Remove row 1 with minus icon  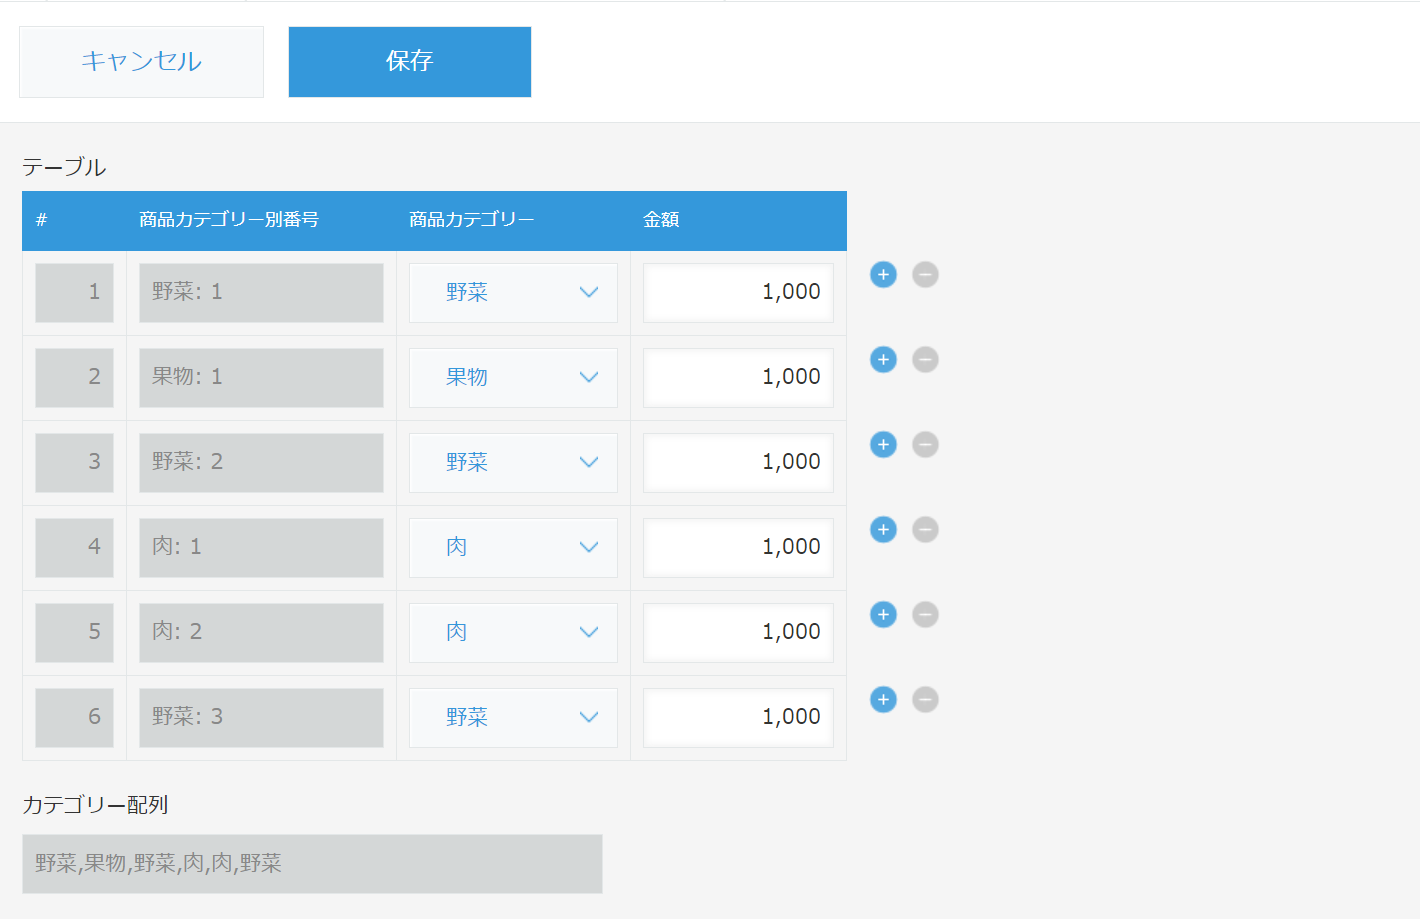pos(925,274)
